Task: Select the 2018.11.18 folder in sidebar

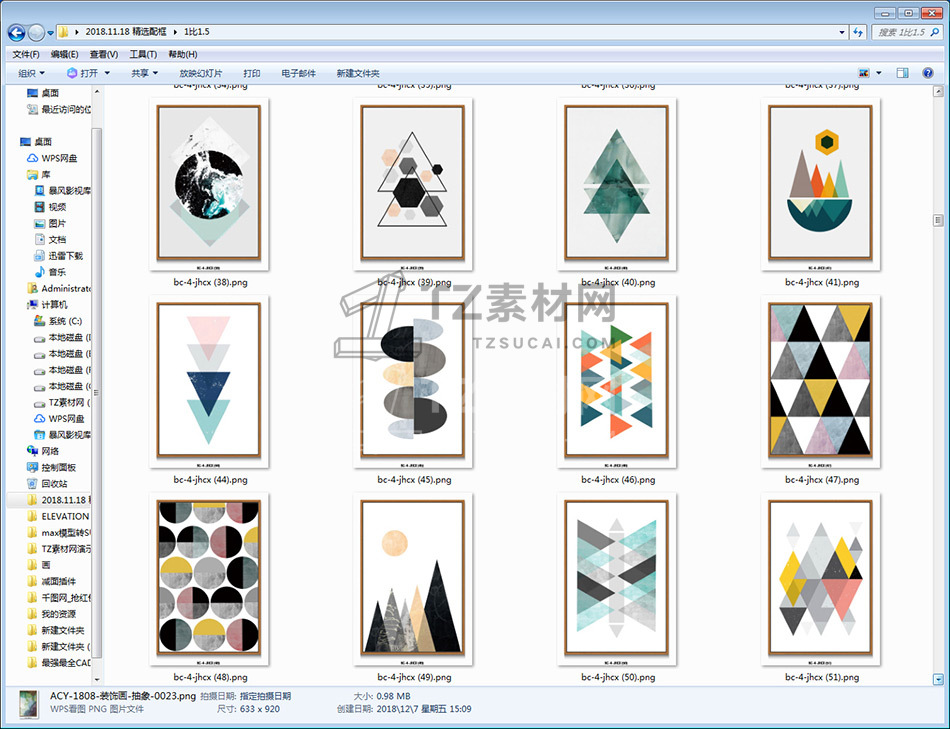Action: pos(59,500)
